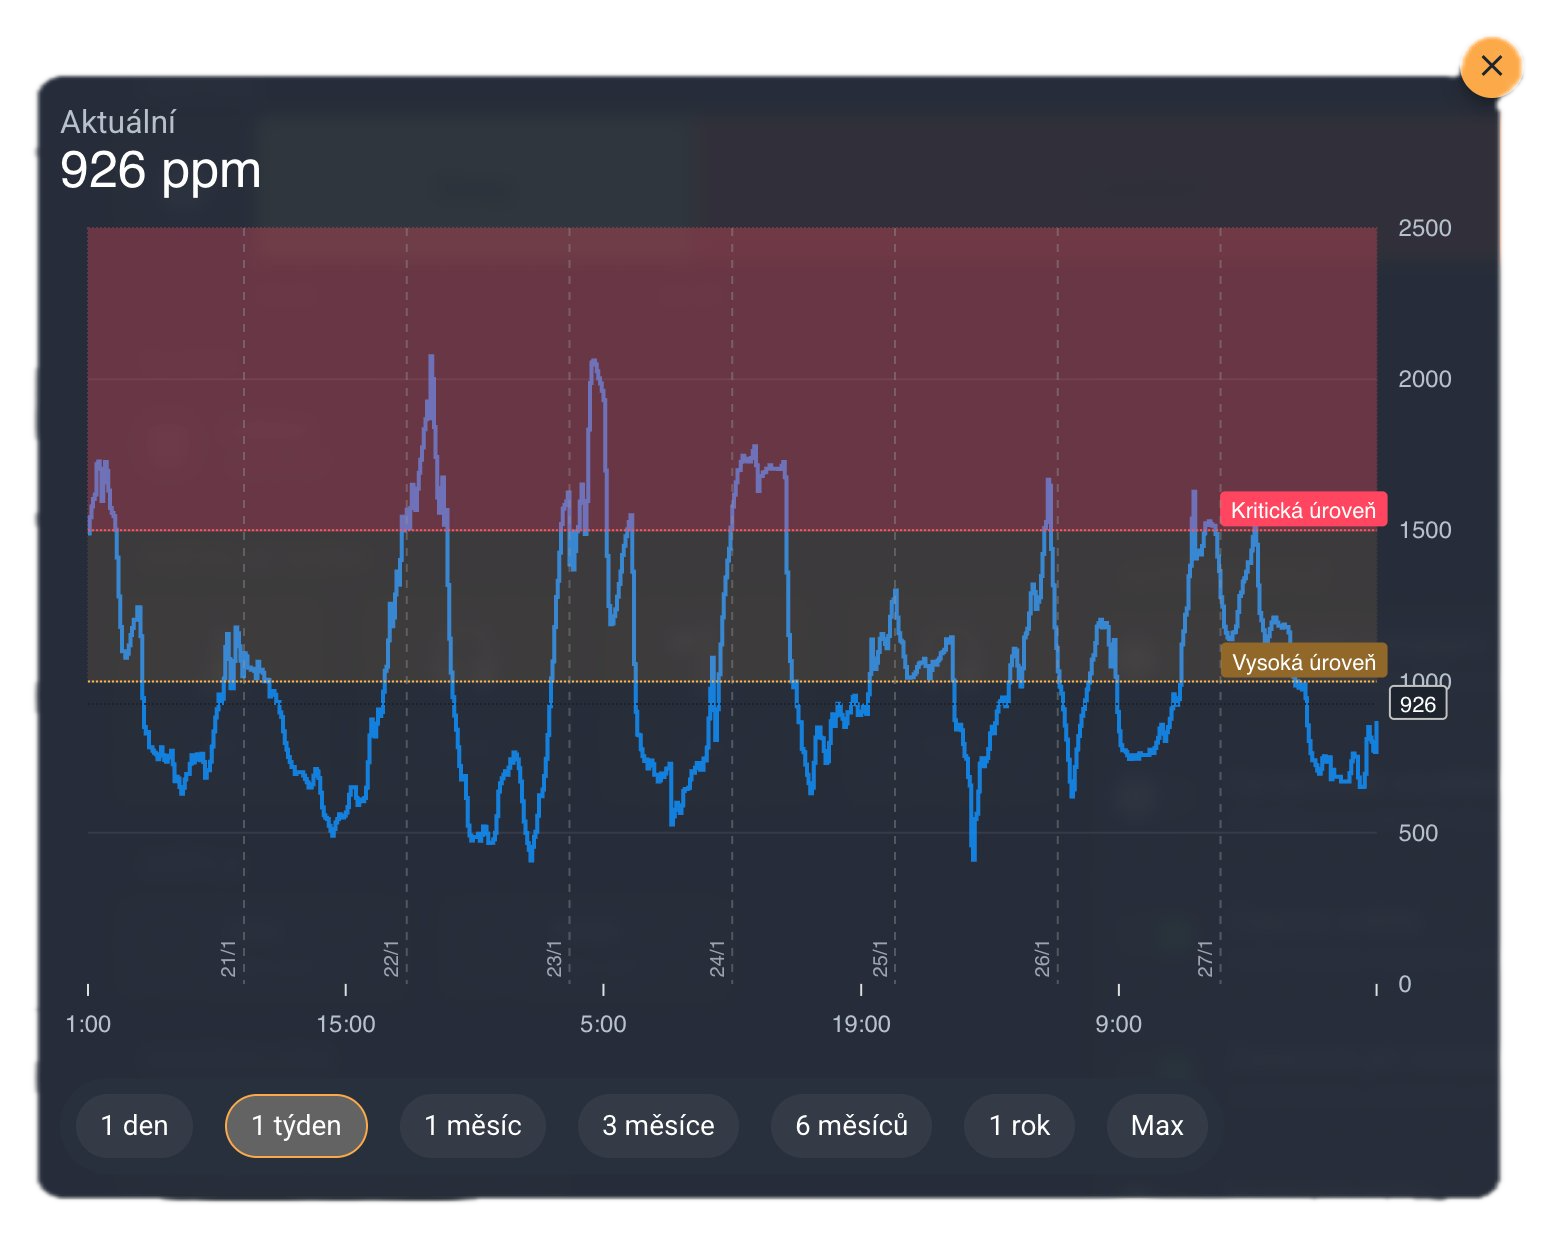Click the 23/1 day divider label
Screen dimensions: 1556x1238
coord(554,958)
